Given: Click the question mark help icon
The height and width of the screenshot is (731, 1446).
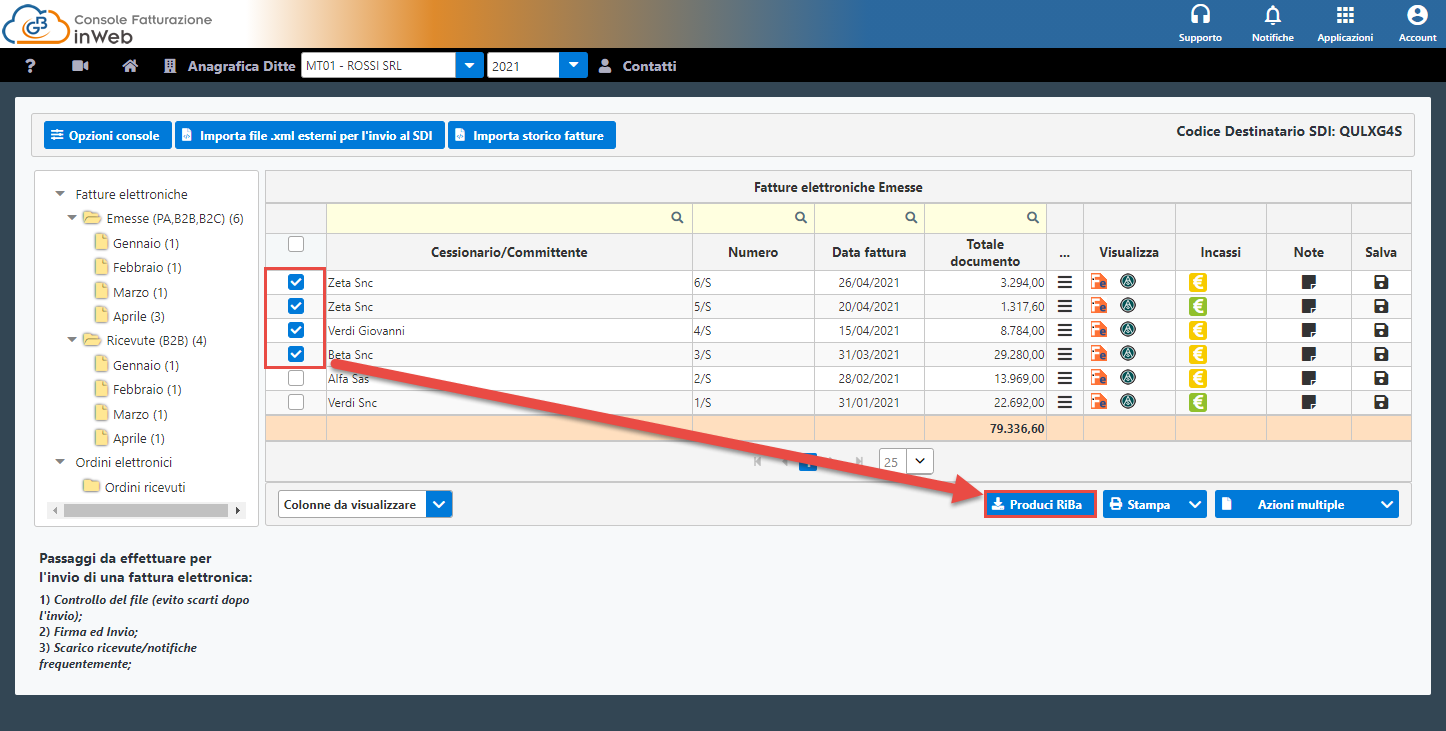Looking at the screenshot, I should coord(30,66).
